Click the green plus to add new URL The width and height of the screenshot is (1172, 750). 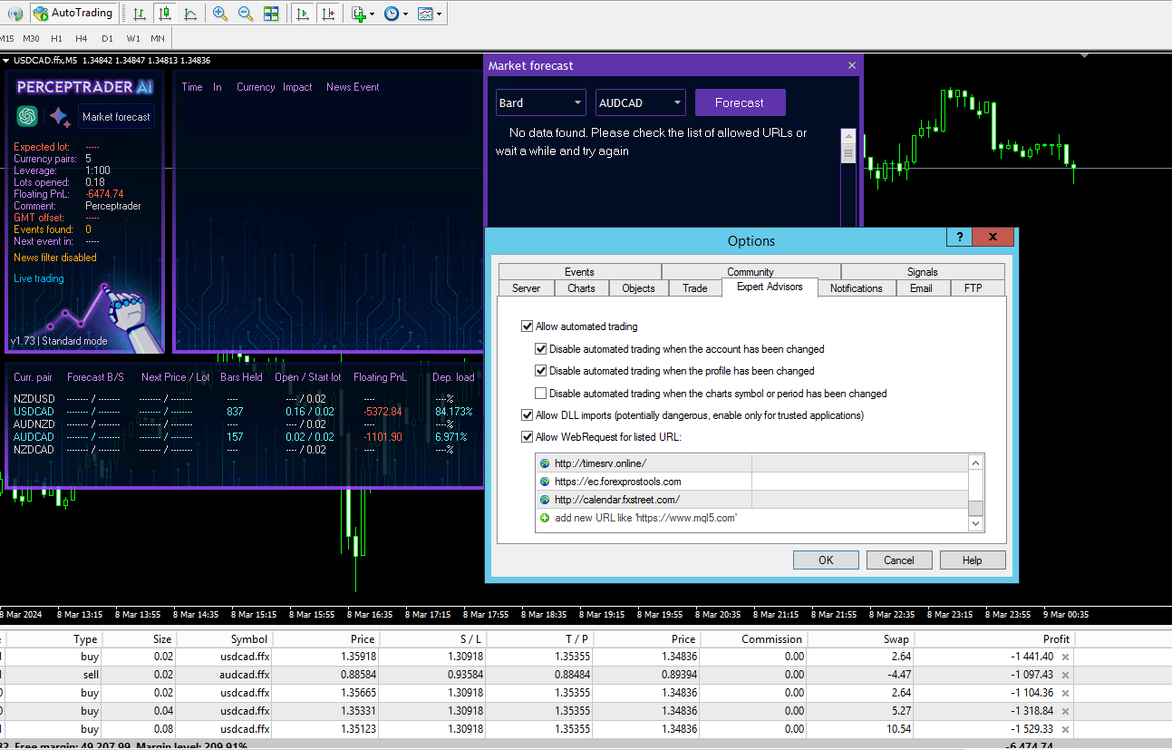[x=544, y=518]
